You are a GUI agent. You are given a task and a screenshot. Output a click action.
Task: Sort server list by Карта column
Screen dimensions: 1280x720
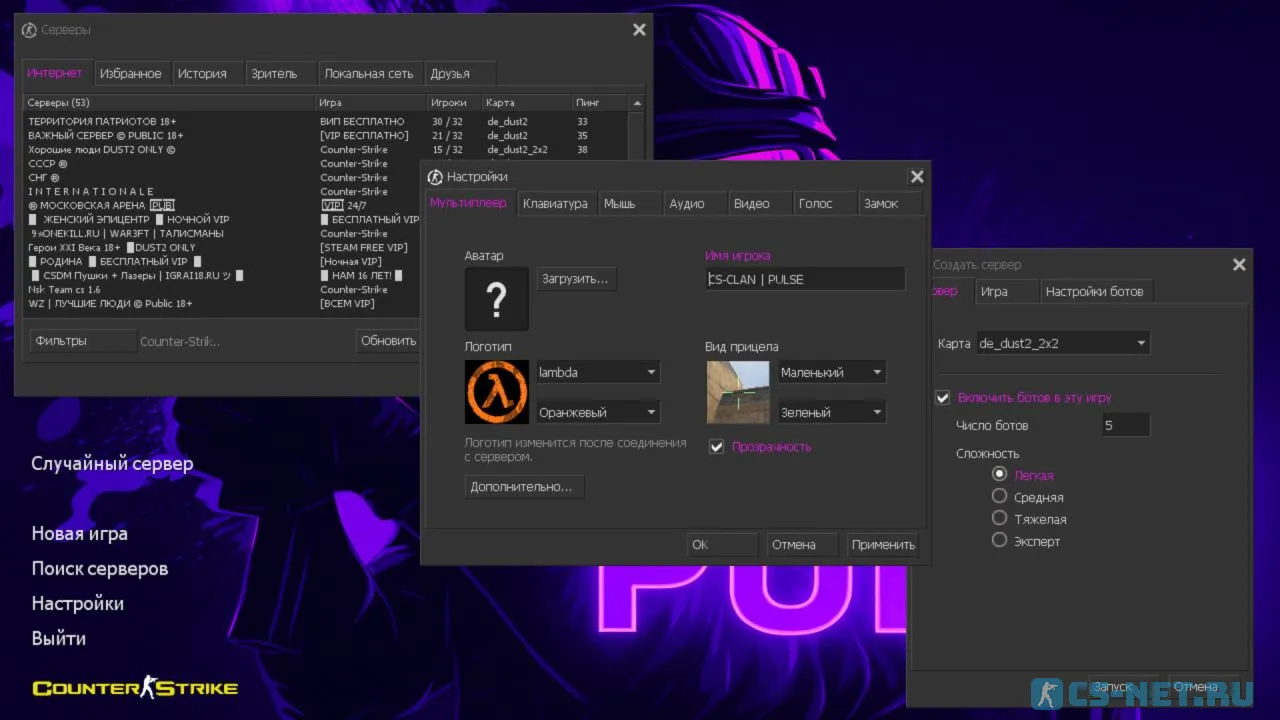coord(527,103)
